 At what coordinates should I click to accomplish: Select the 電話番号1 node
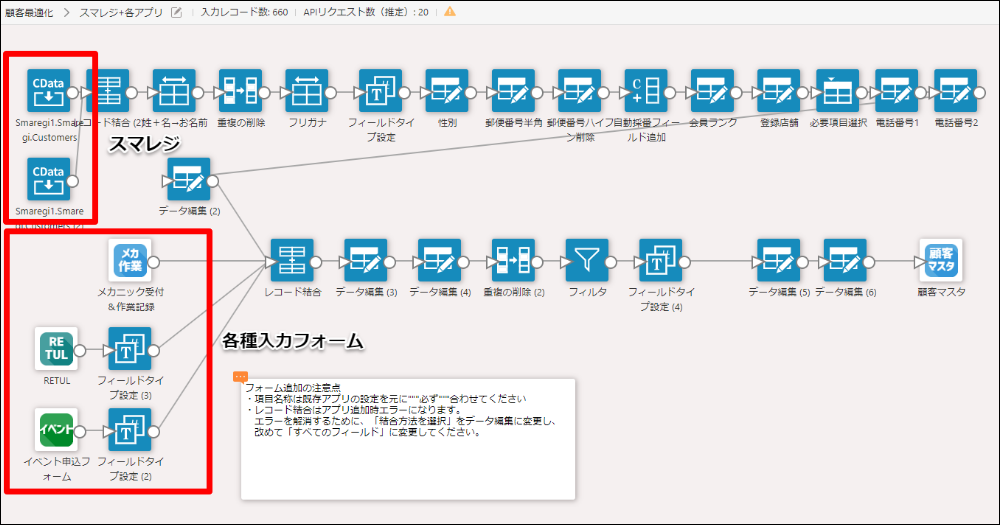tap(896, 91)
